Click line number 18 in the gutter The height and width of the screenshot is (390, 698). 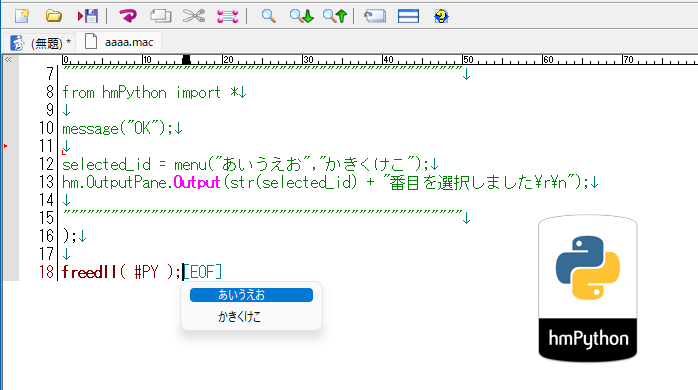[x=46, y=272]
